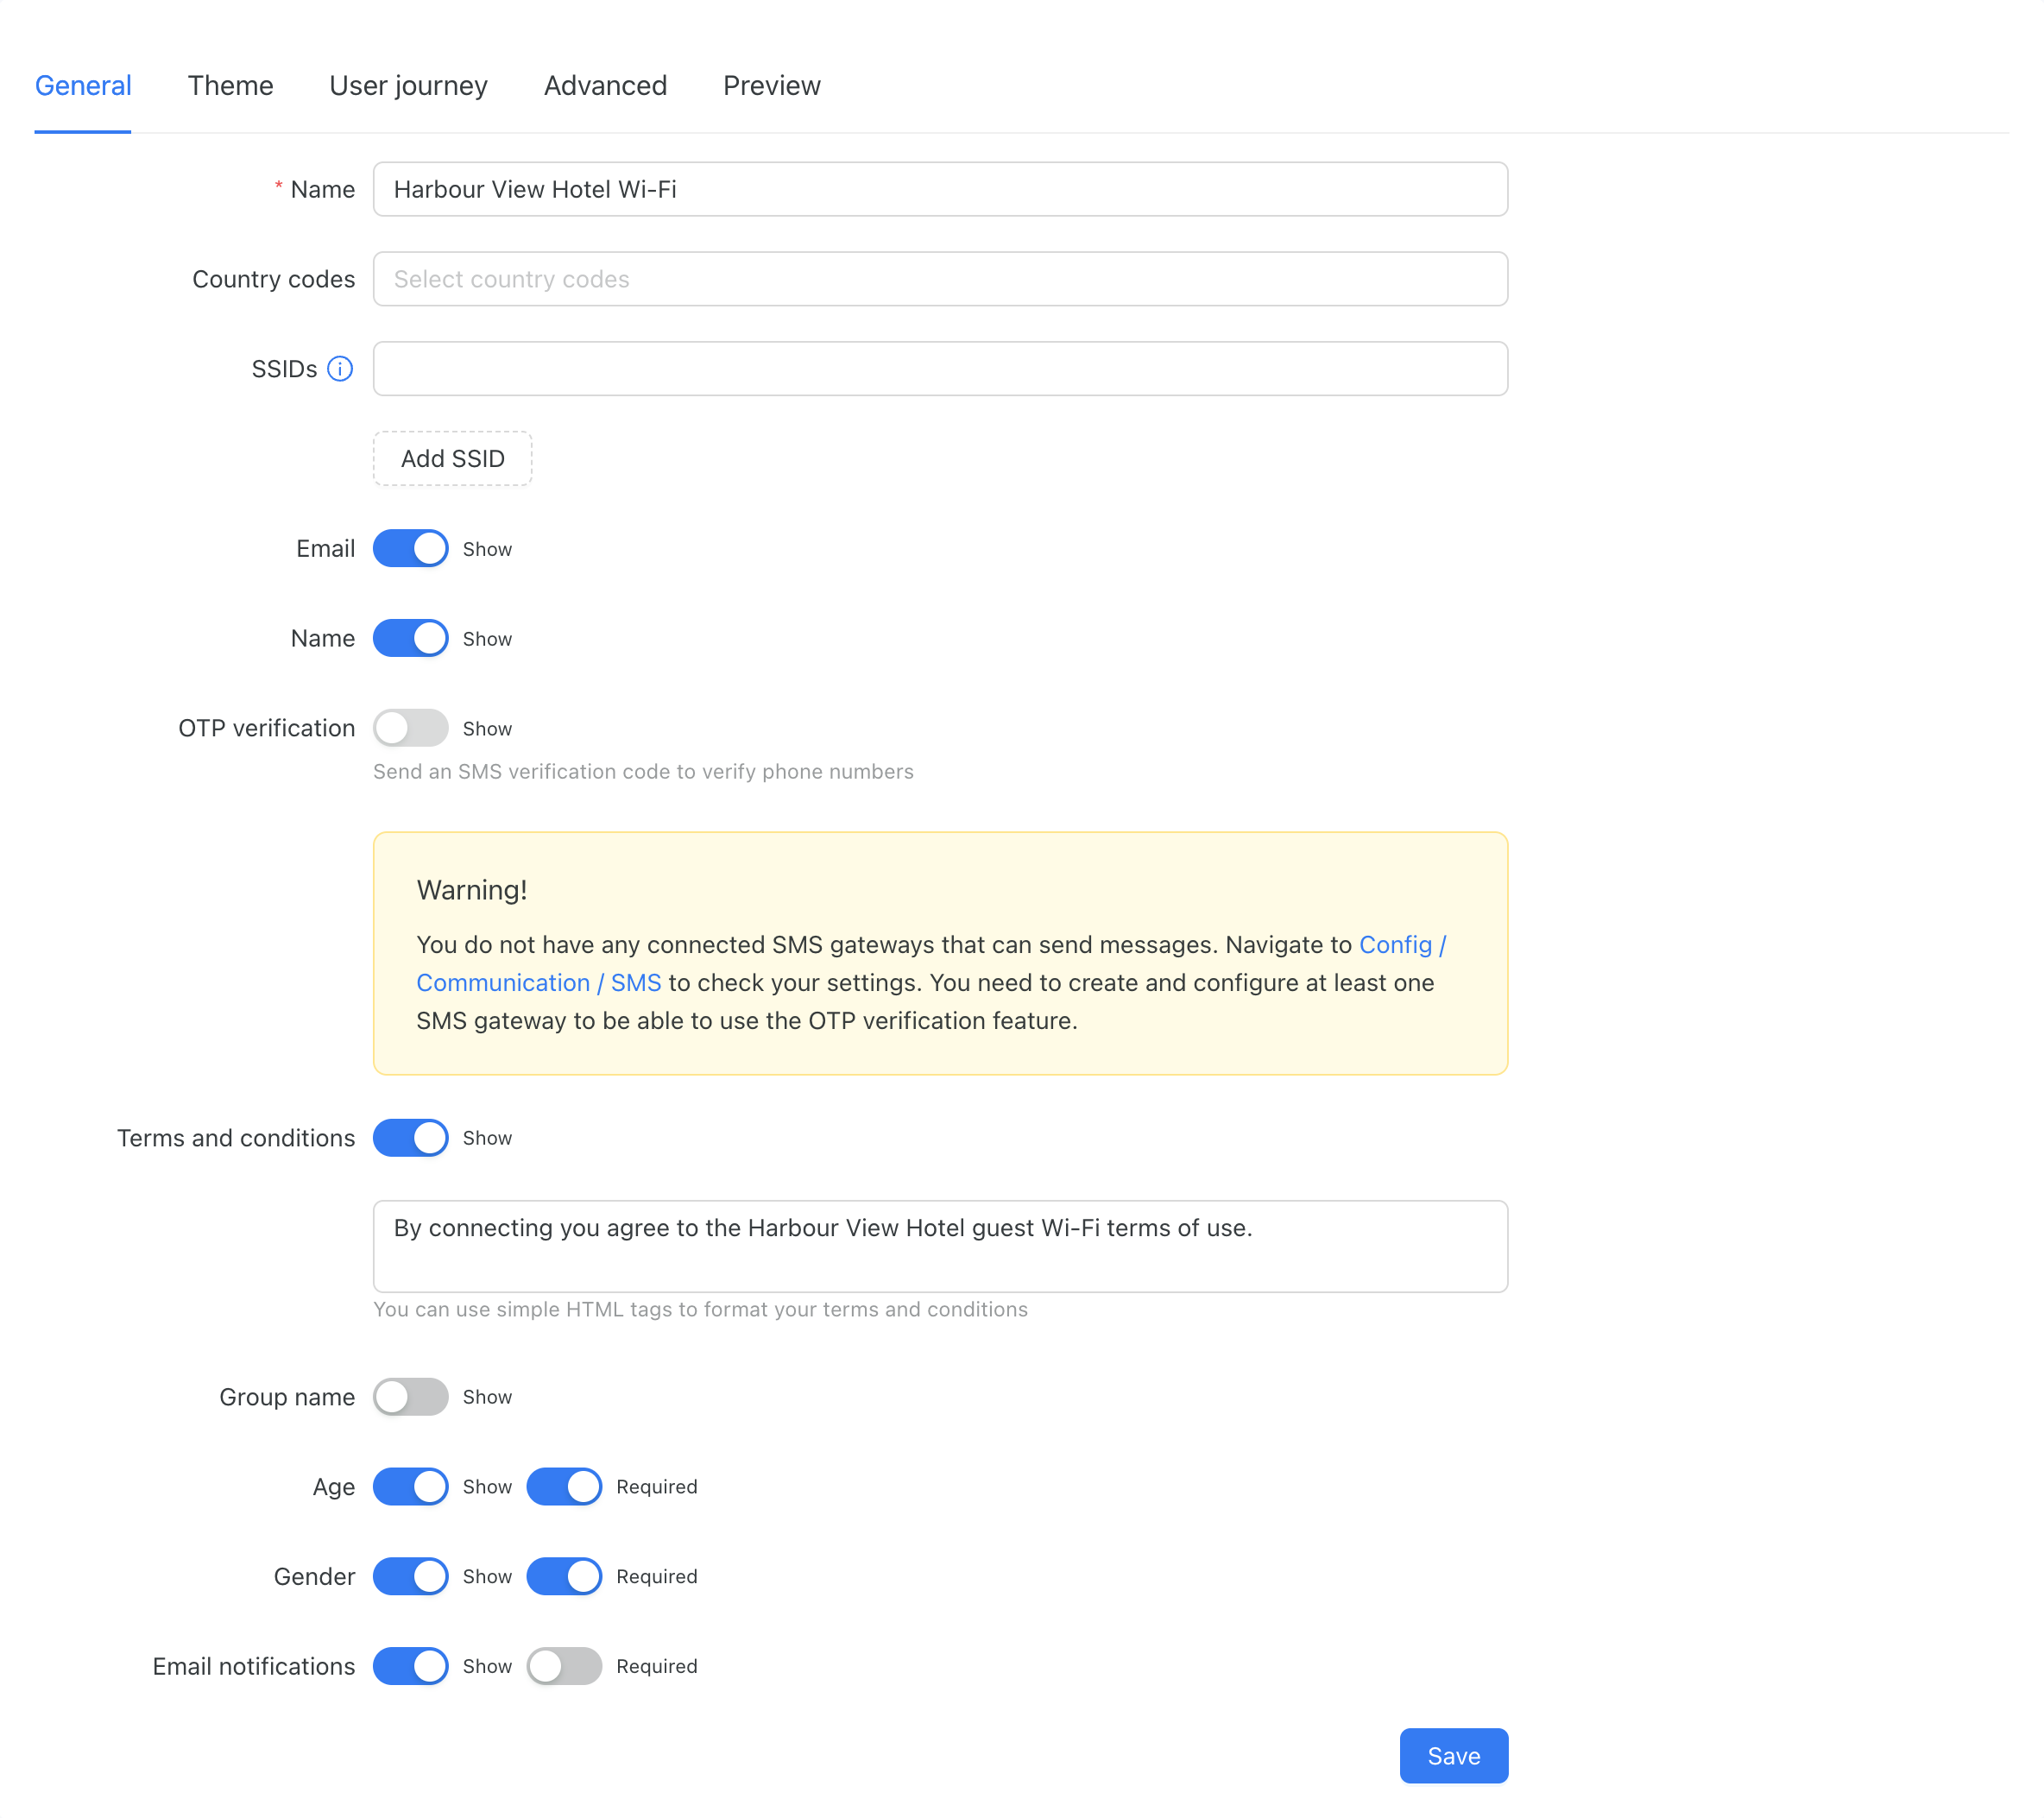Viewport: 2044px width, 1818px height.
Task: Toggle the Email show switch
Action: click(x=410, y=548)
